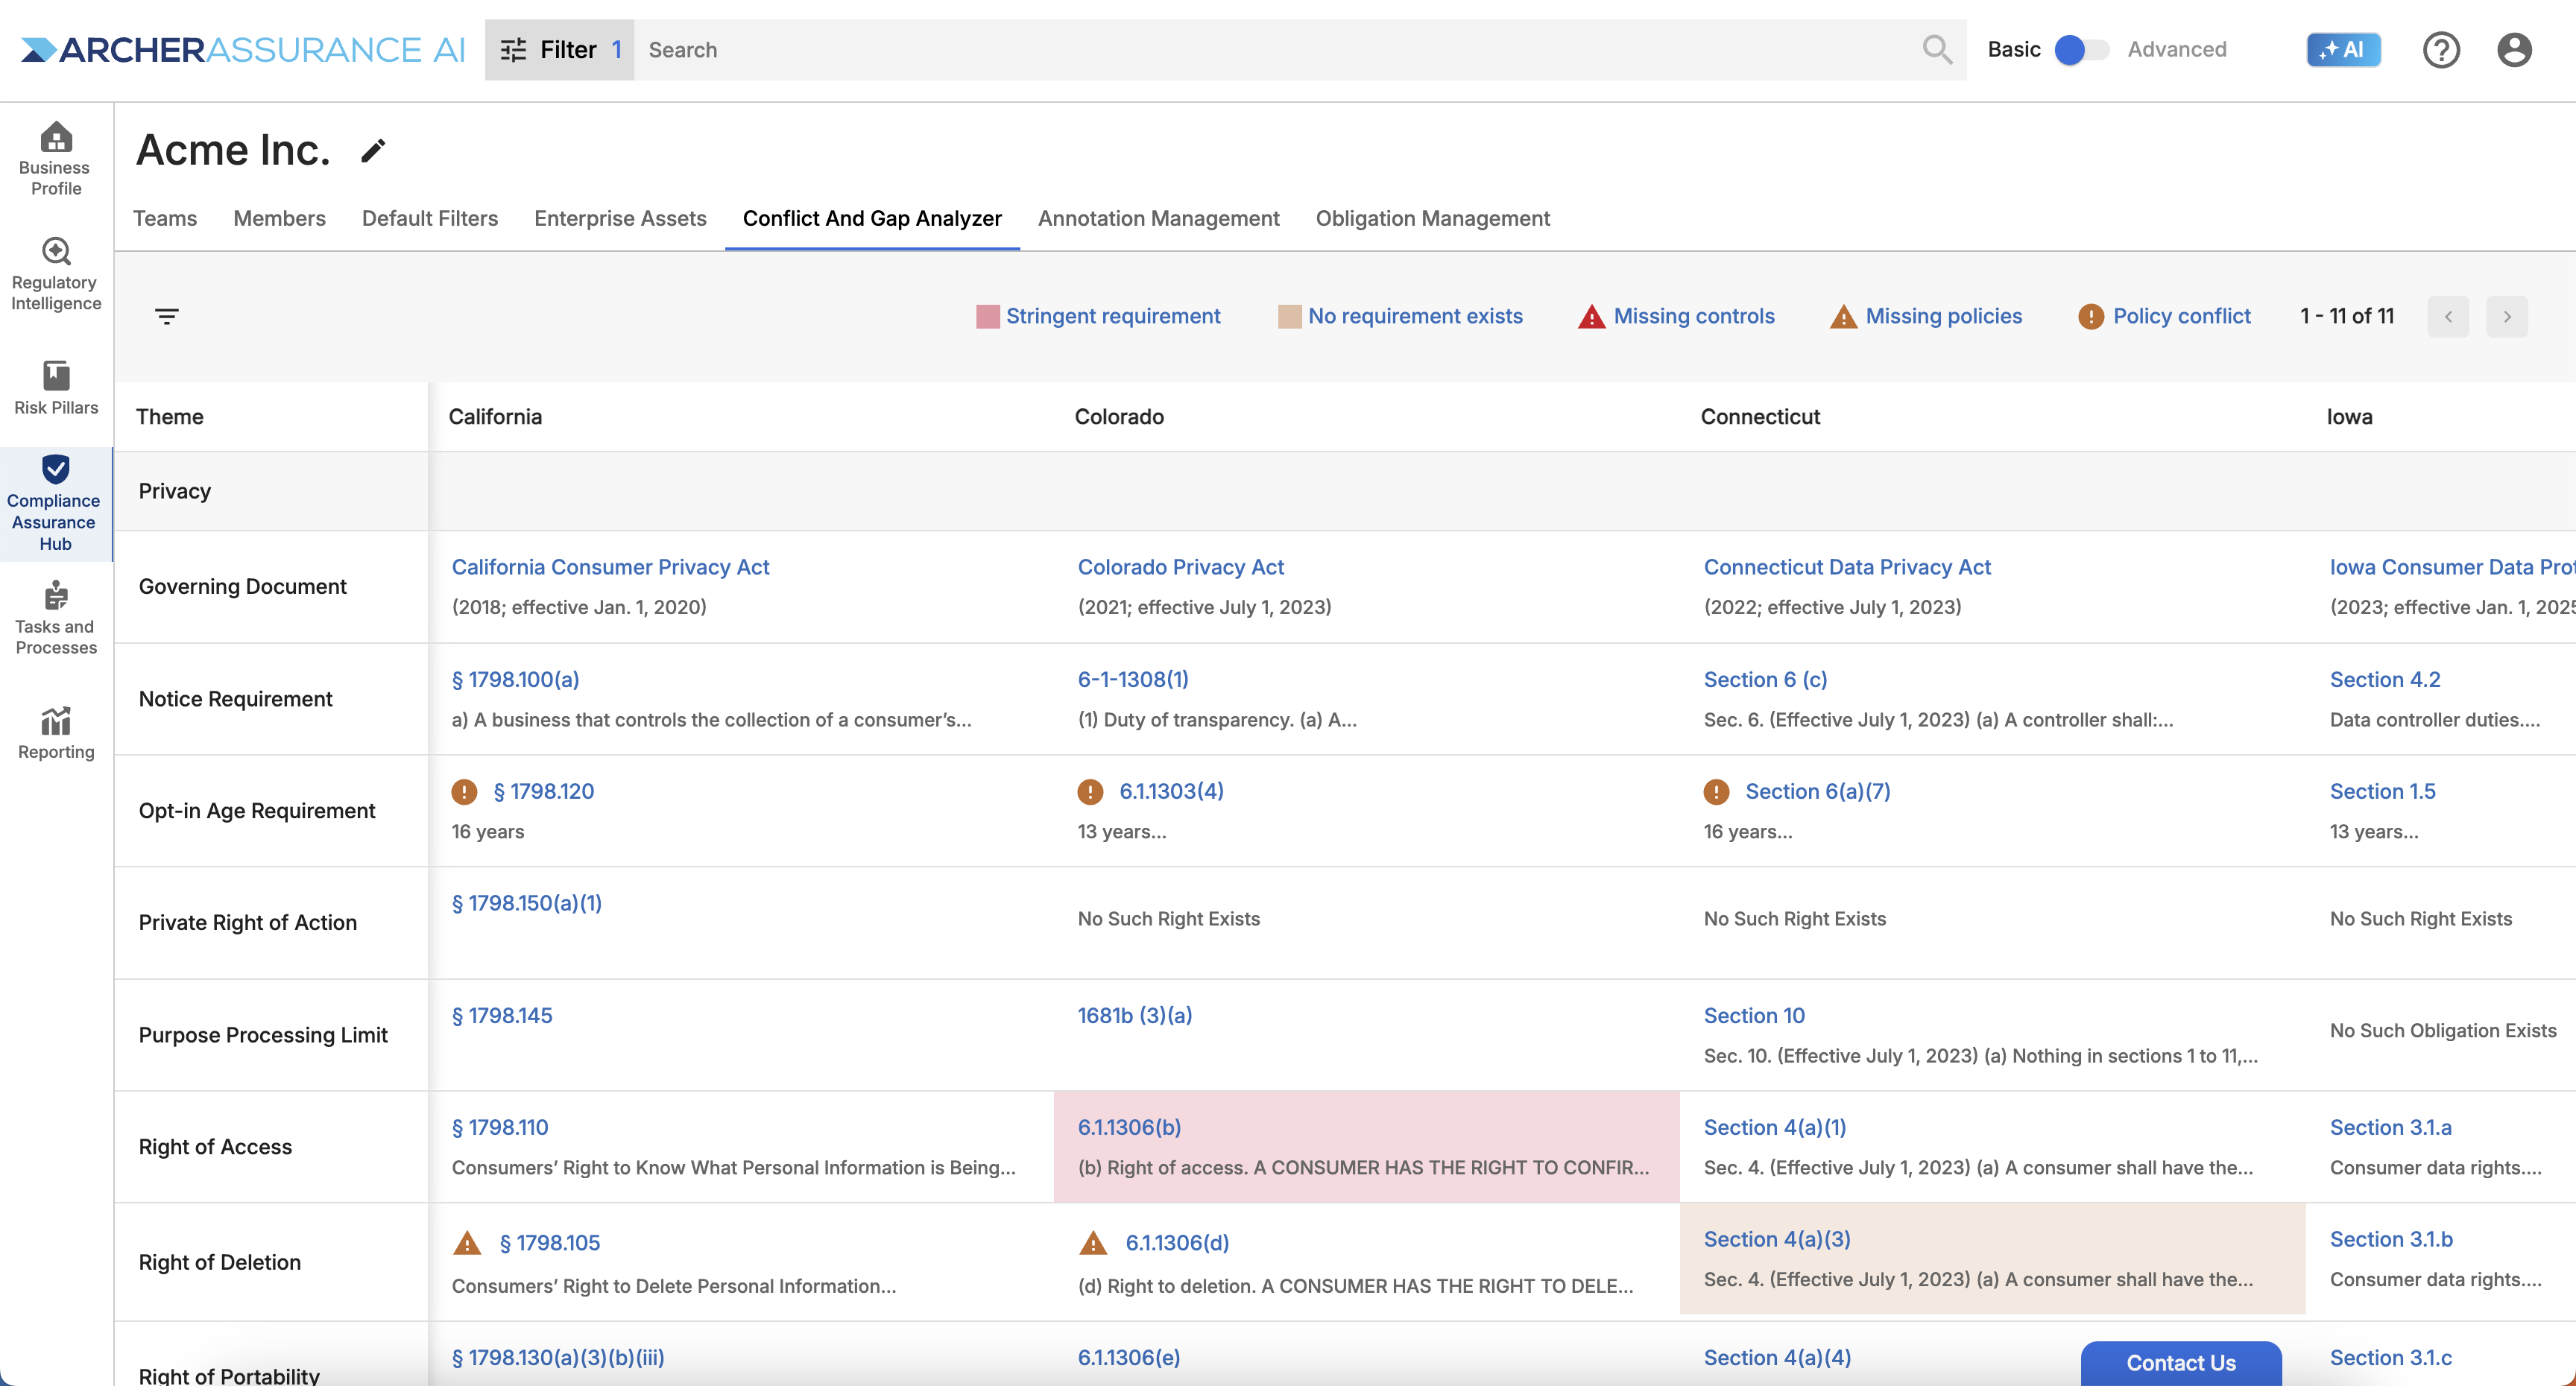
Task: Open Section 4(a)(1) Connecticut link
Action: point(1775,1127)
